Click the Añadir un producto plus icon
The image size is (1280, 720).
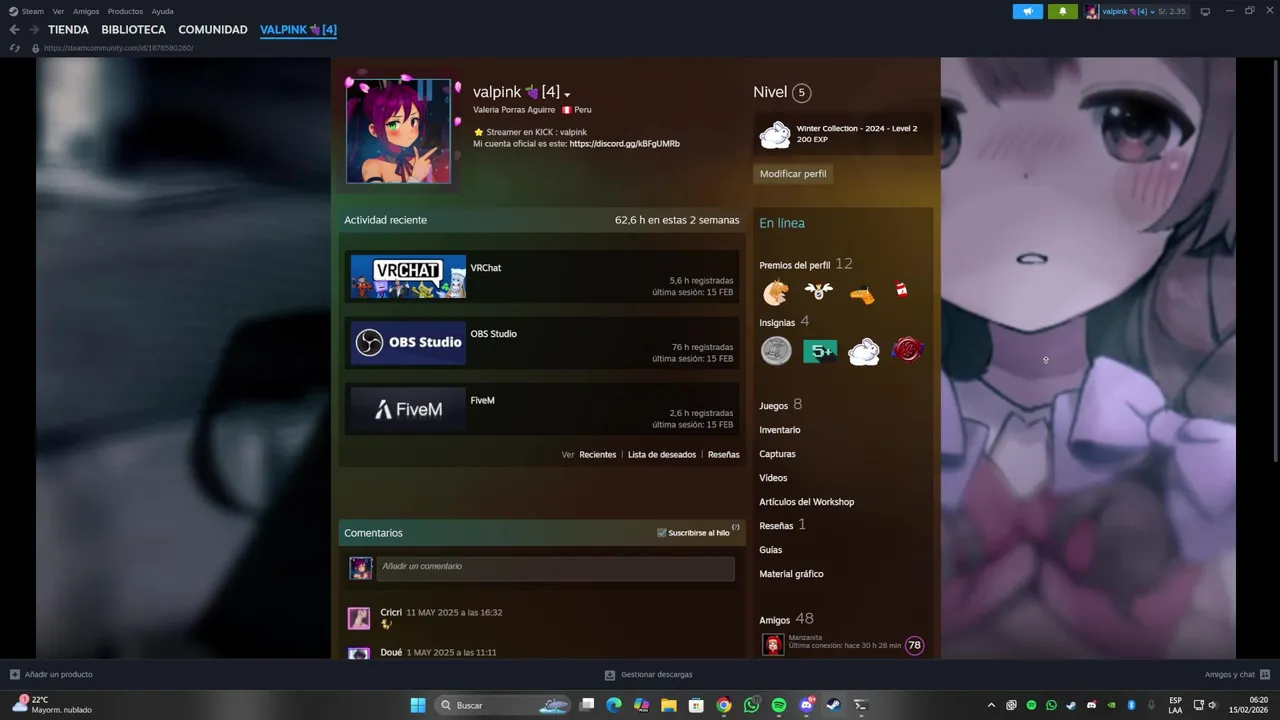pyautogui.click(x=14, y=674)
